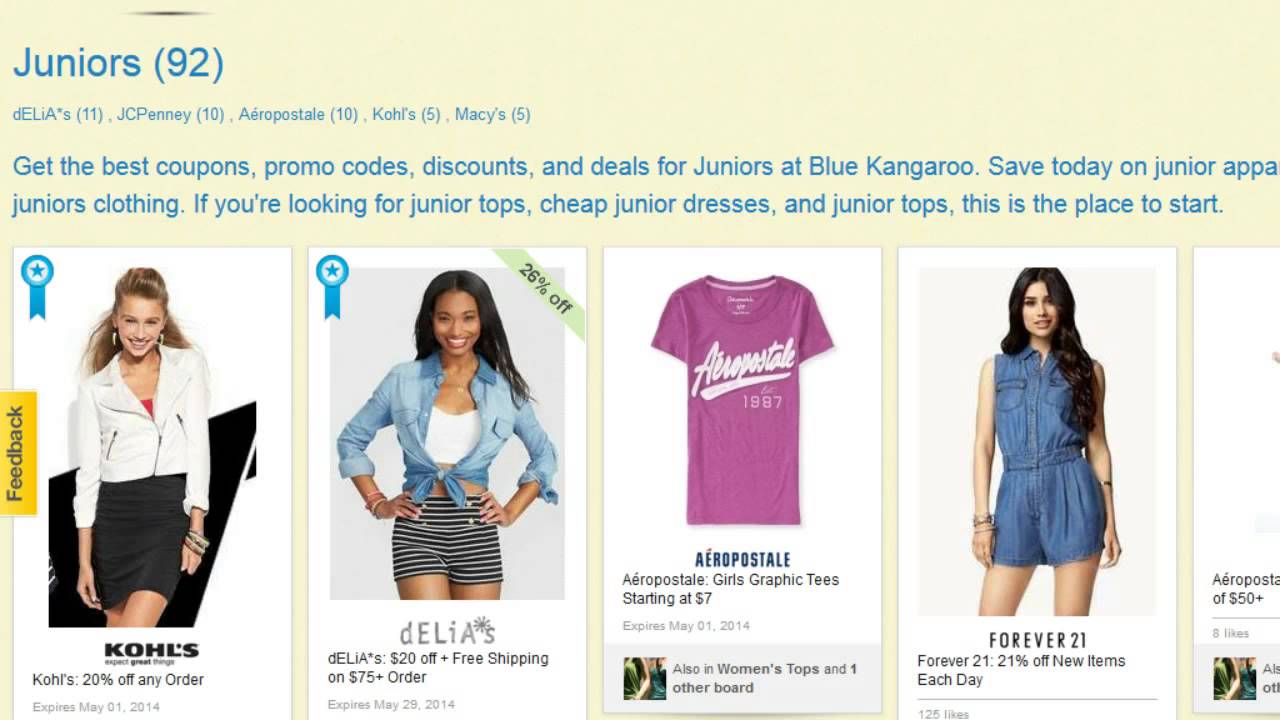The image size is (1280, 720).
Task: Click the dELiA*s brand logo
Action: (x=447, y=631)
